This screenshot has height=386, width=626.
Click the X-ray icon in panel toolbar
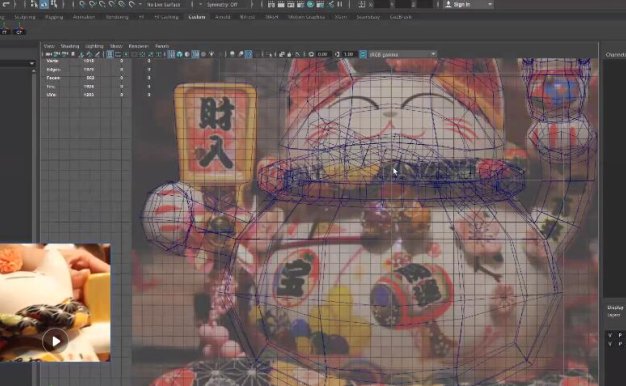pos(281,54)
